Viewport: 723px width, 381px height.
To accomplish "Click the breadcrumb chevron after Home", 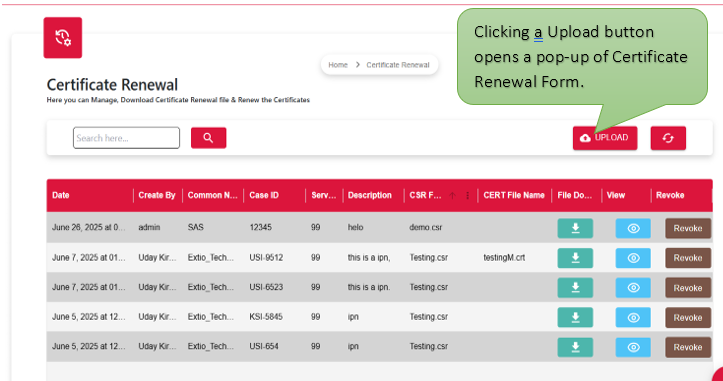I will click(x=357, y=65).
